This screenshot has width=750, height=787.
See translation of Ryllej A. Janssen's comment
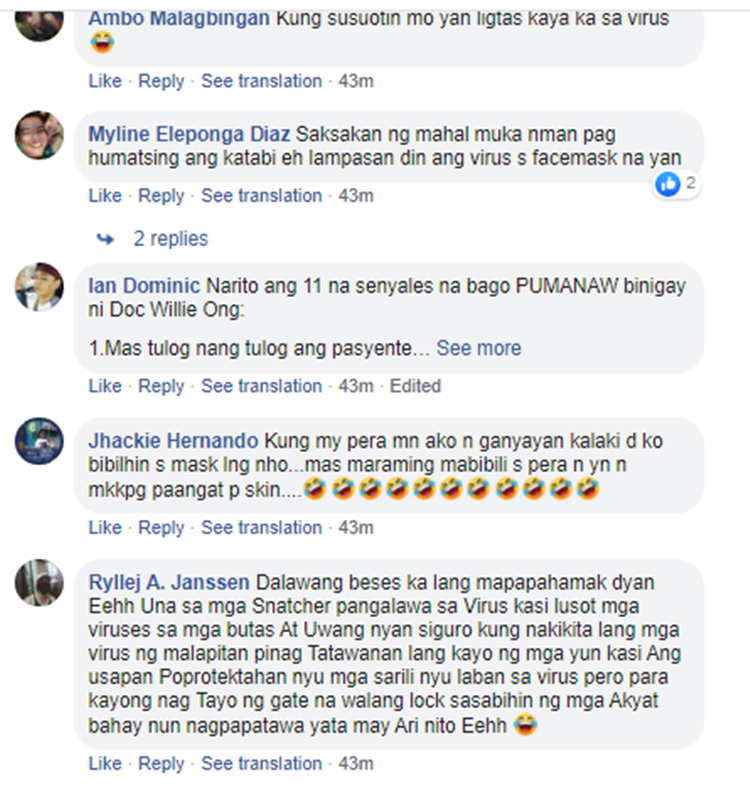(262, 763)
